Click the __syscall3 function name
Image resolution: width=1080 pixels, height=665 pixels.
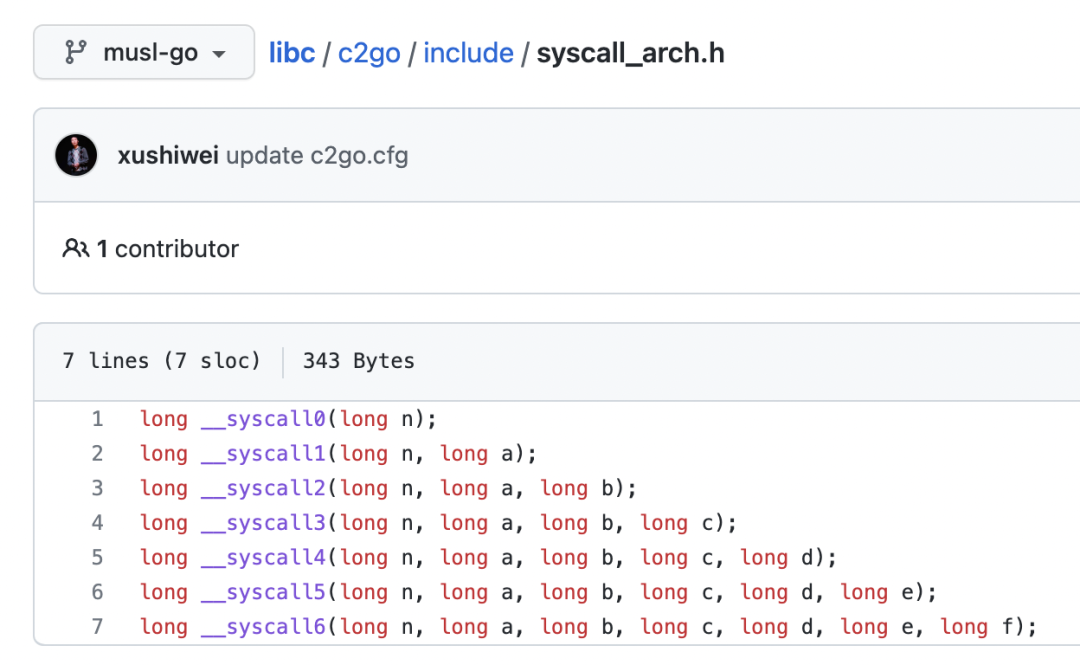click(x=263, y=522)
